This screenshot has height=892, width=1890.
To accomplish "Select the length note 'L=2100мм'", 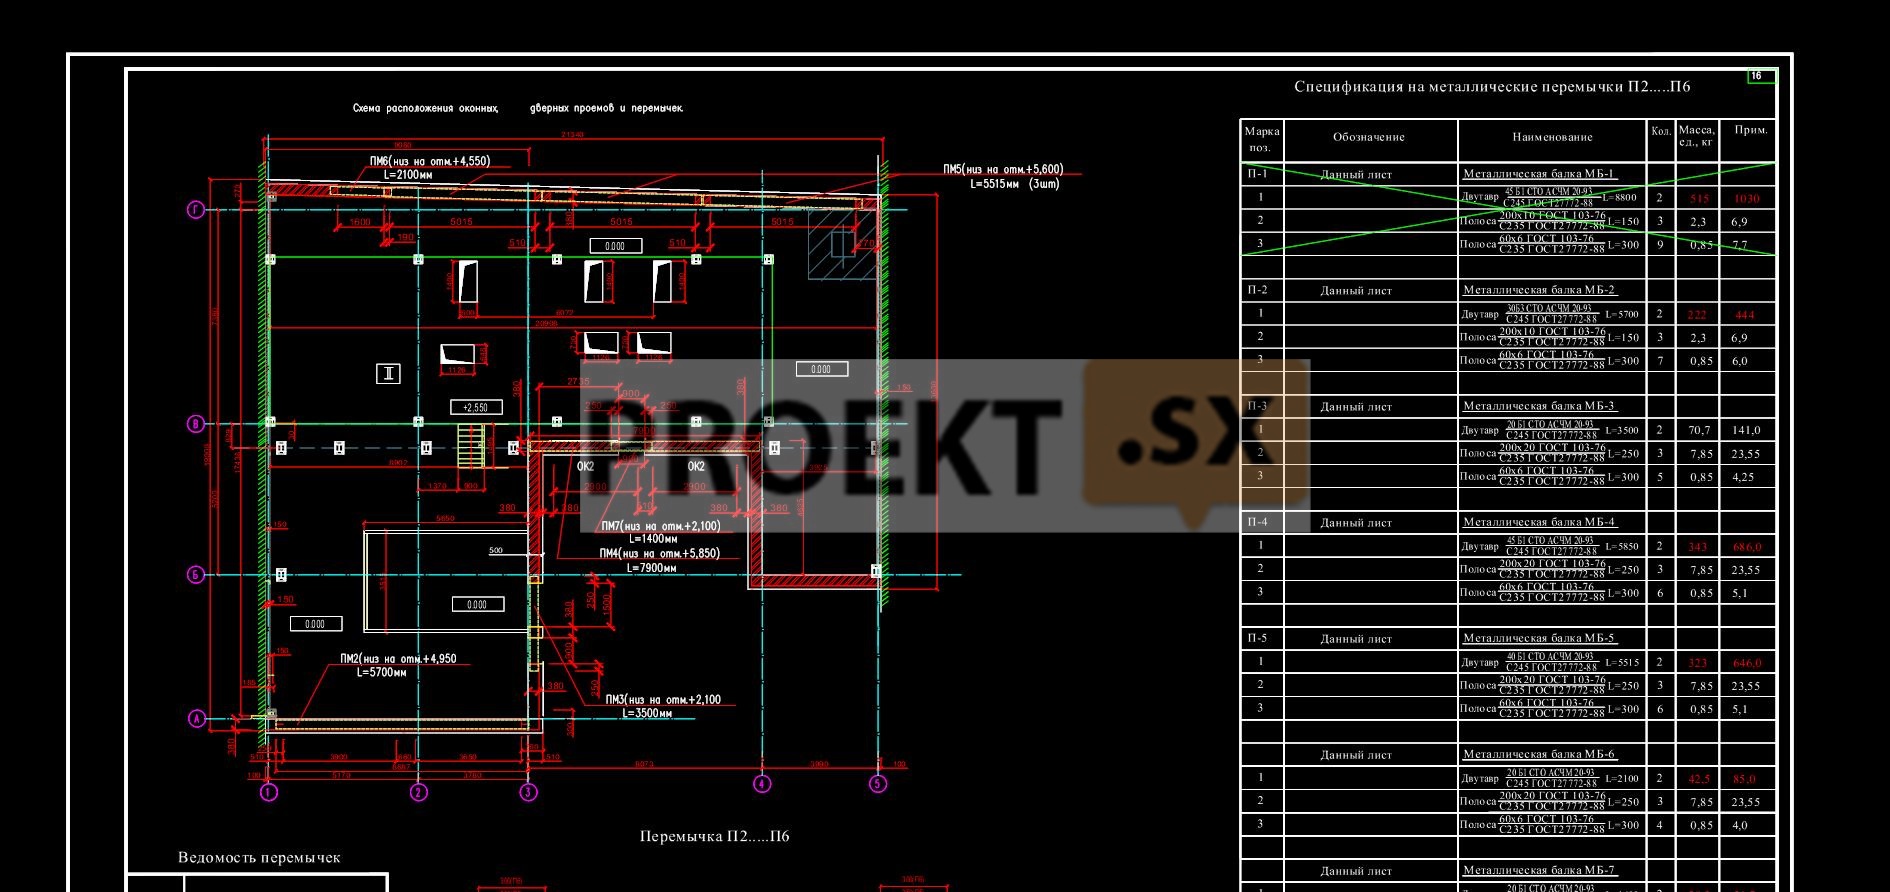I will (408, 174).
